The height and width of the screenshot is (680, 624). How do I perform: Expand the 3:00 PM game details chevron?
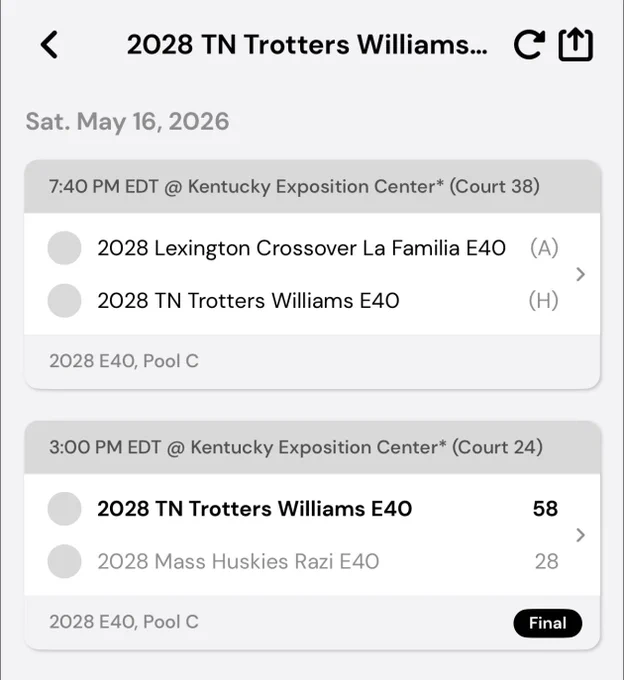(x=581, y=535)
